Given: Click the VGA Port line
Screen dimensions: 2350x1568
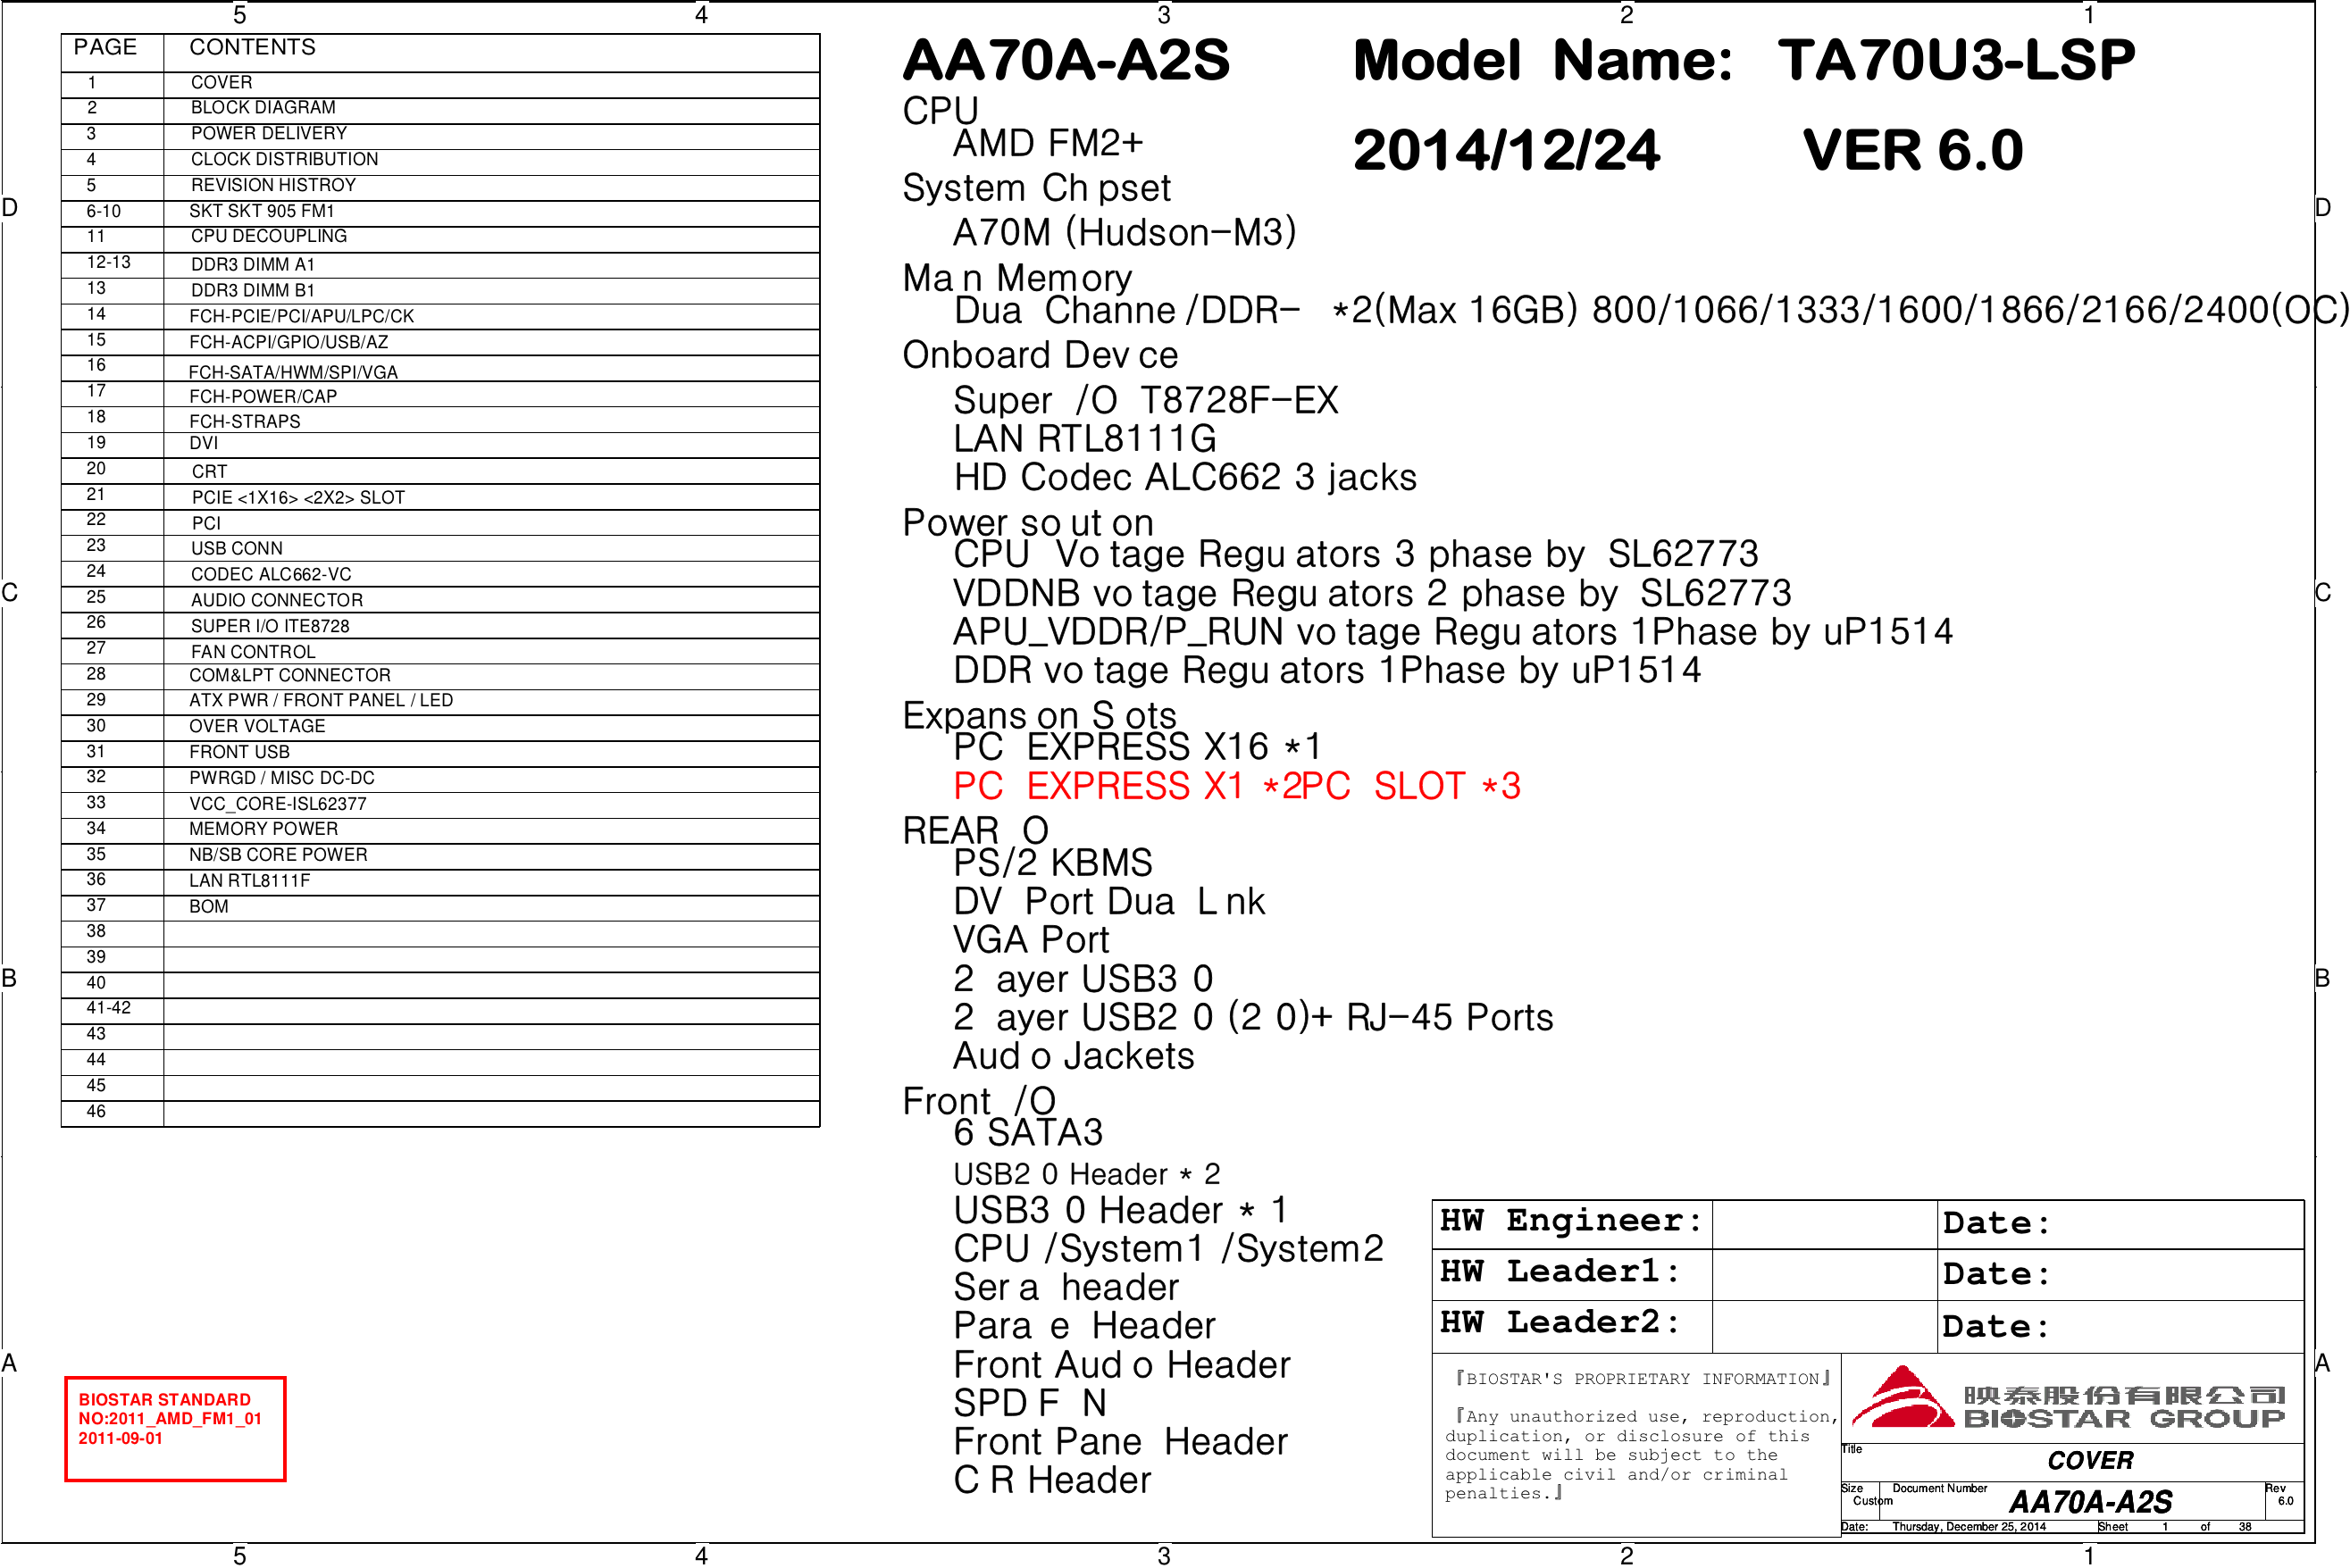Looking at the screenshot, I should pos(1031,941).
